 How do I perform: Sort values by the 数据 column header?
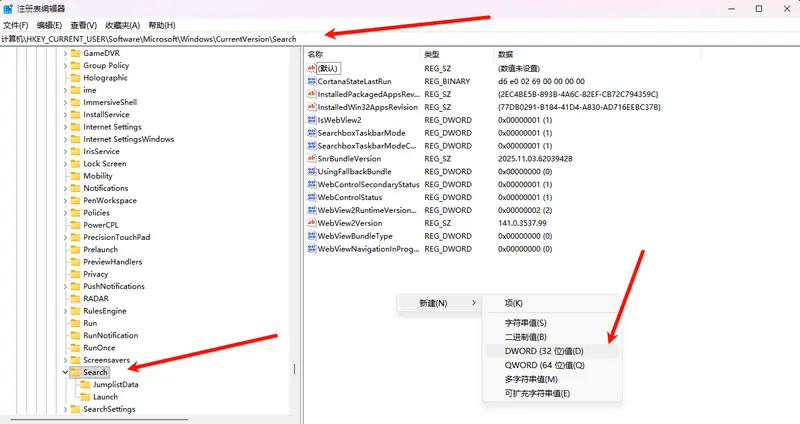pyautogui.click(x=597, y=54)
